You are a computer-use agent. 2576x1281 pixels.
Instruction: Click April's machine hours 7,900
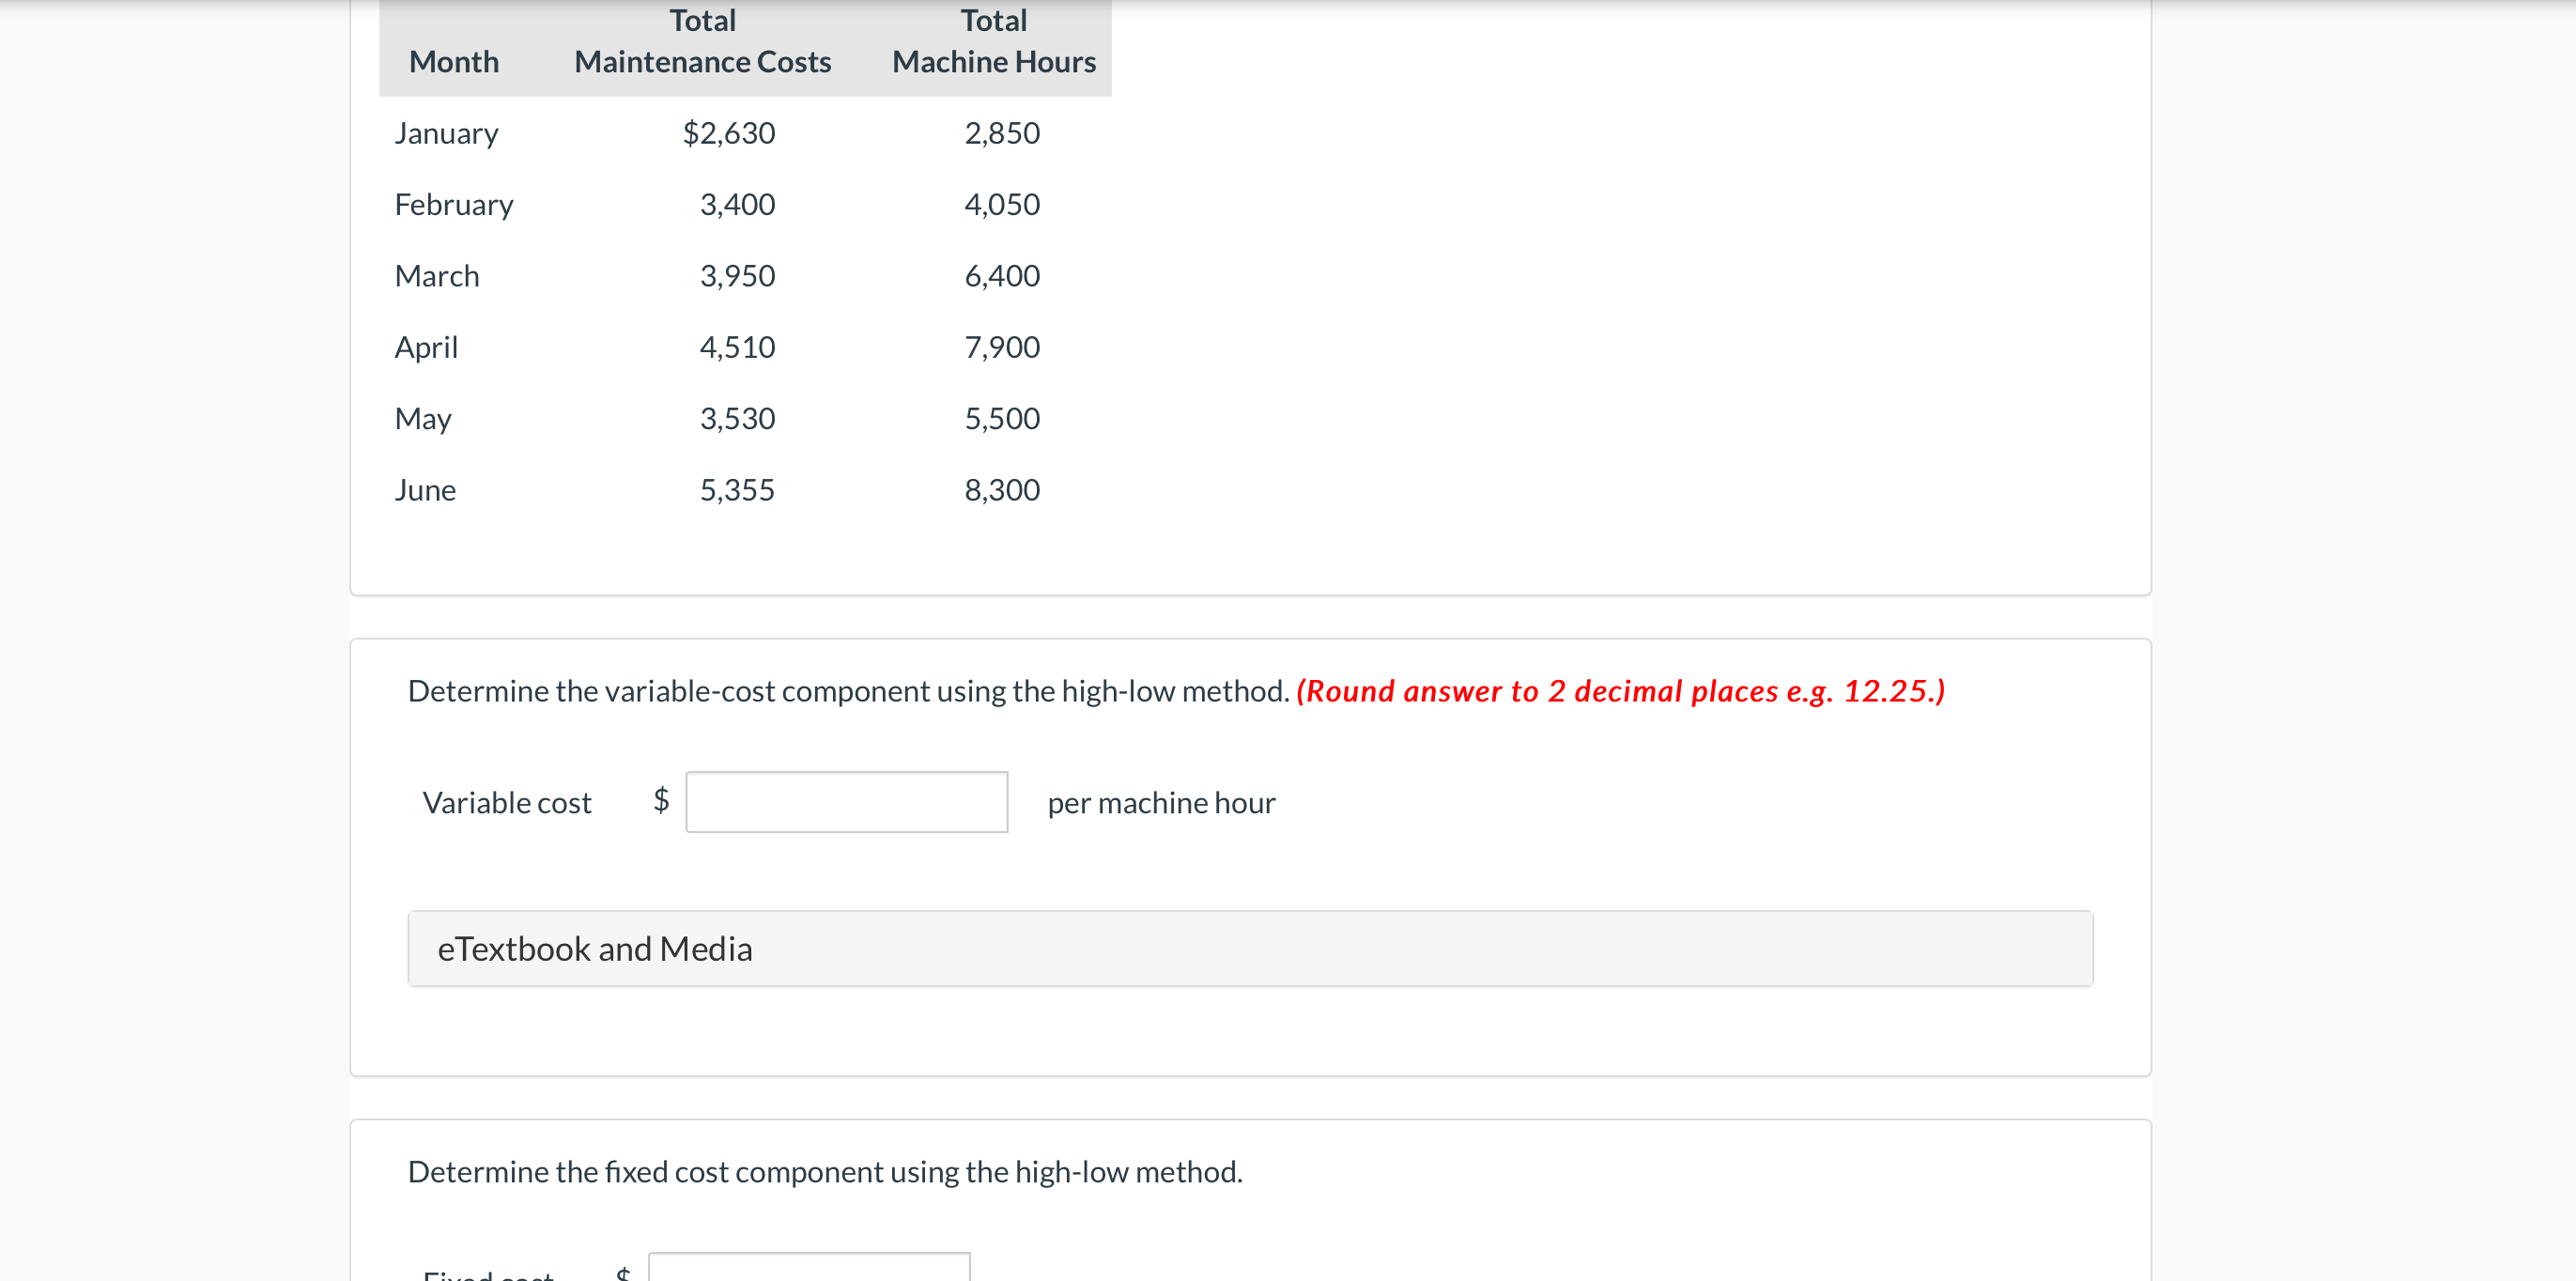[1001, 347]
